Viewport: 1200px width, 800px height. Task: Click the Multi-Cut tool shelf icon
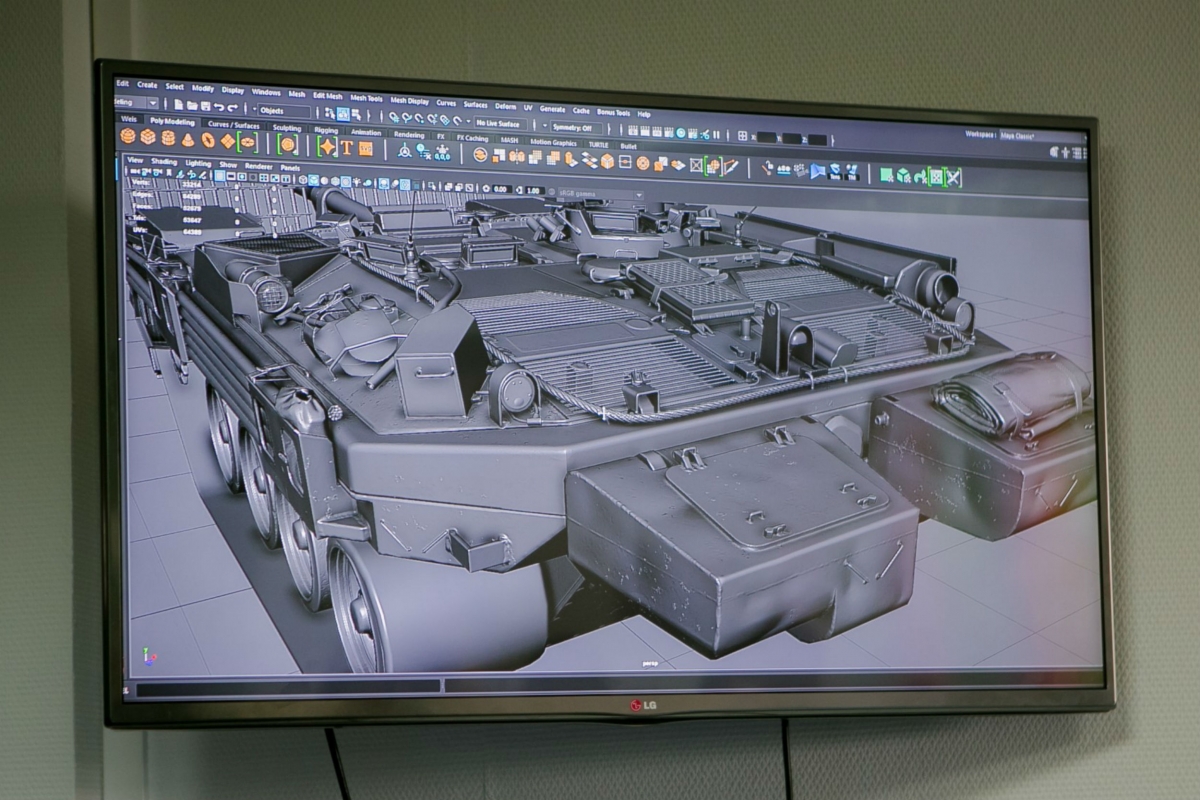(731, 166)
